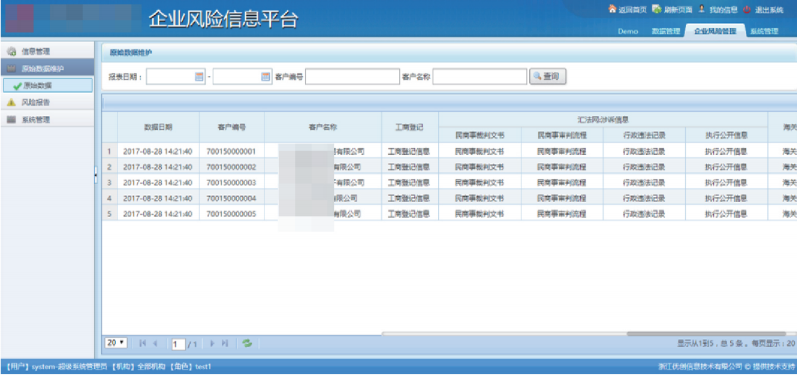Open 我的信息 via the user icon
797x375 pixels.
tap(702, 10)
